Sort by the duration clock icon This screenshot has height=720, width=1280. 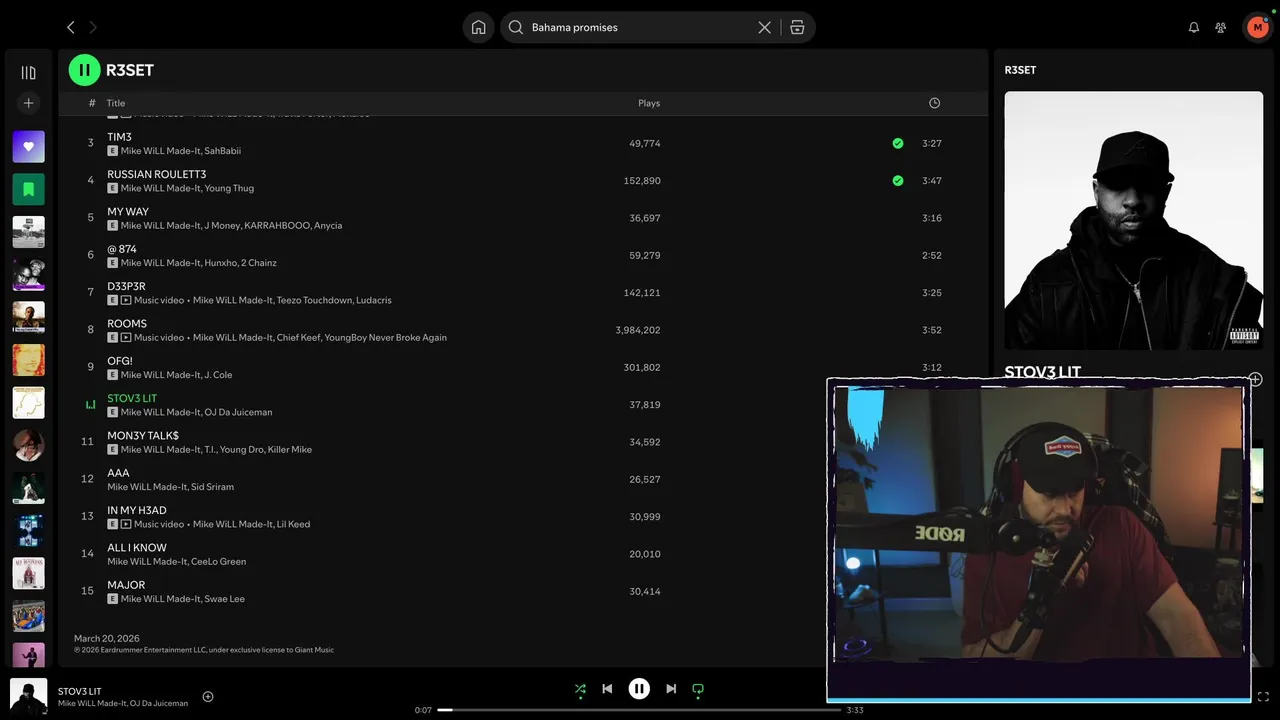click(x=934, y=103)
